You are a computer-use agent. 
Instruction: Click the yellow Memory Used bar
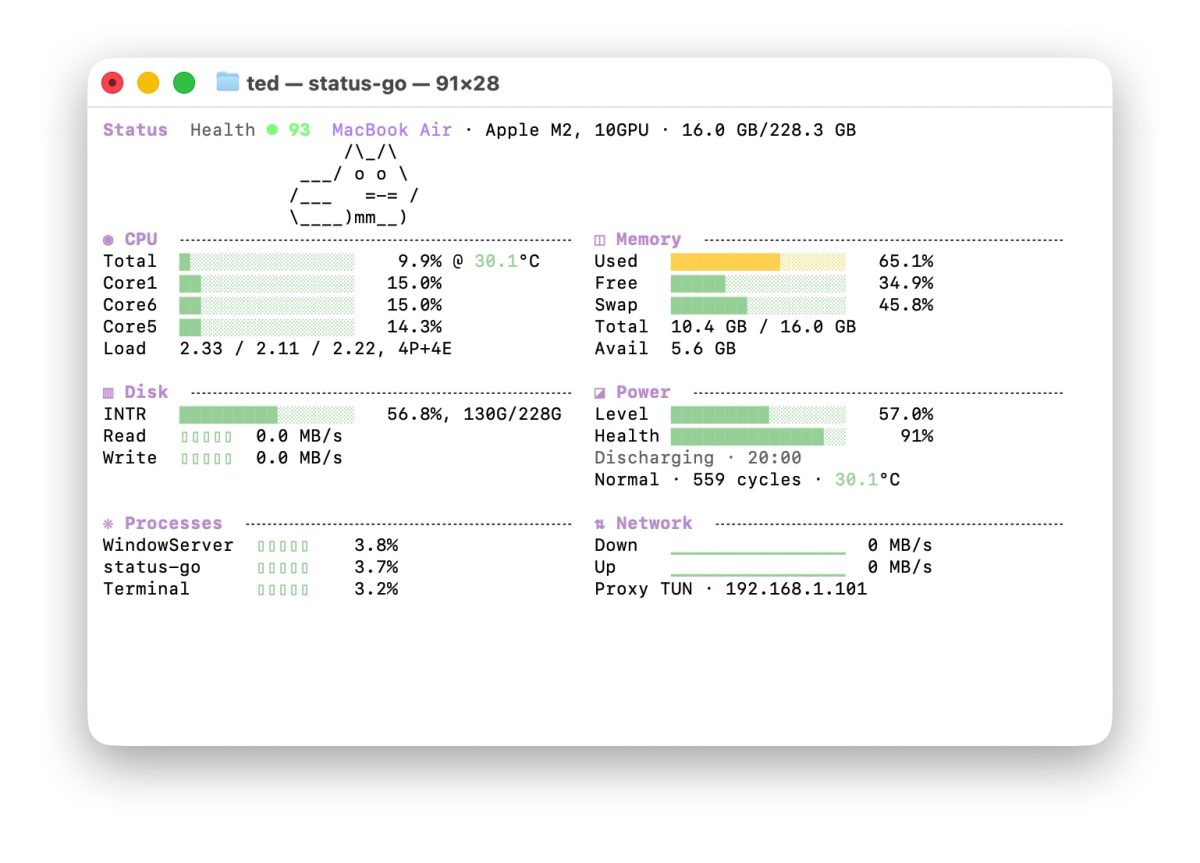759,261
